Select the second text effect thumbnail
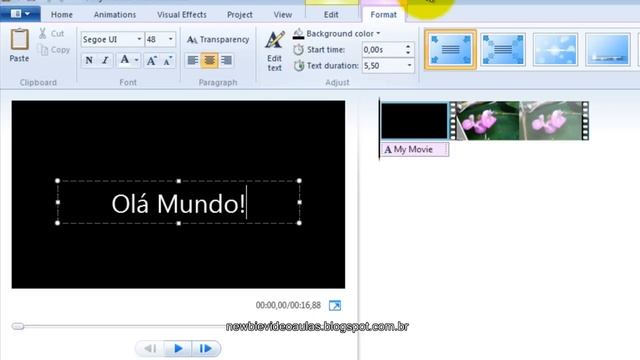Image resolution: width=640 pixels, height=360 pixels. click(503, 50)
